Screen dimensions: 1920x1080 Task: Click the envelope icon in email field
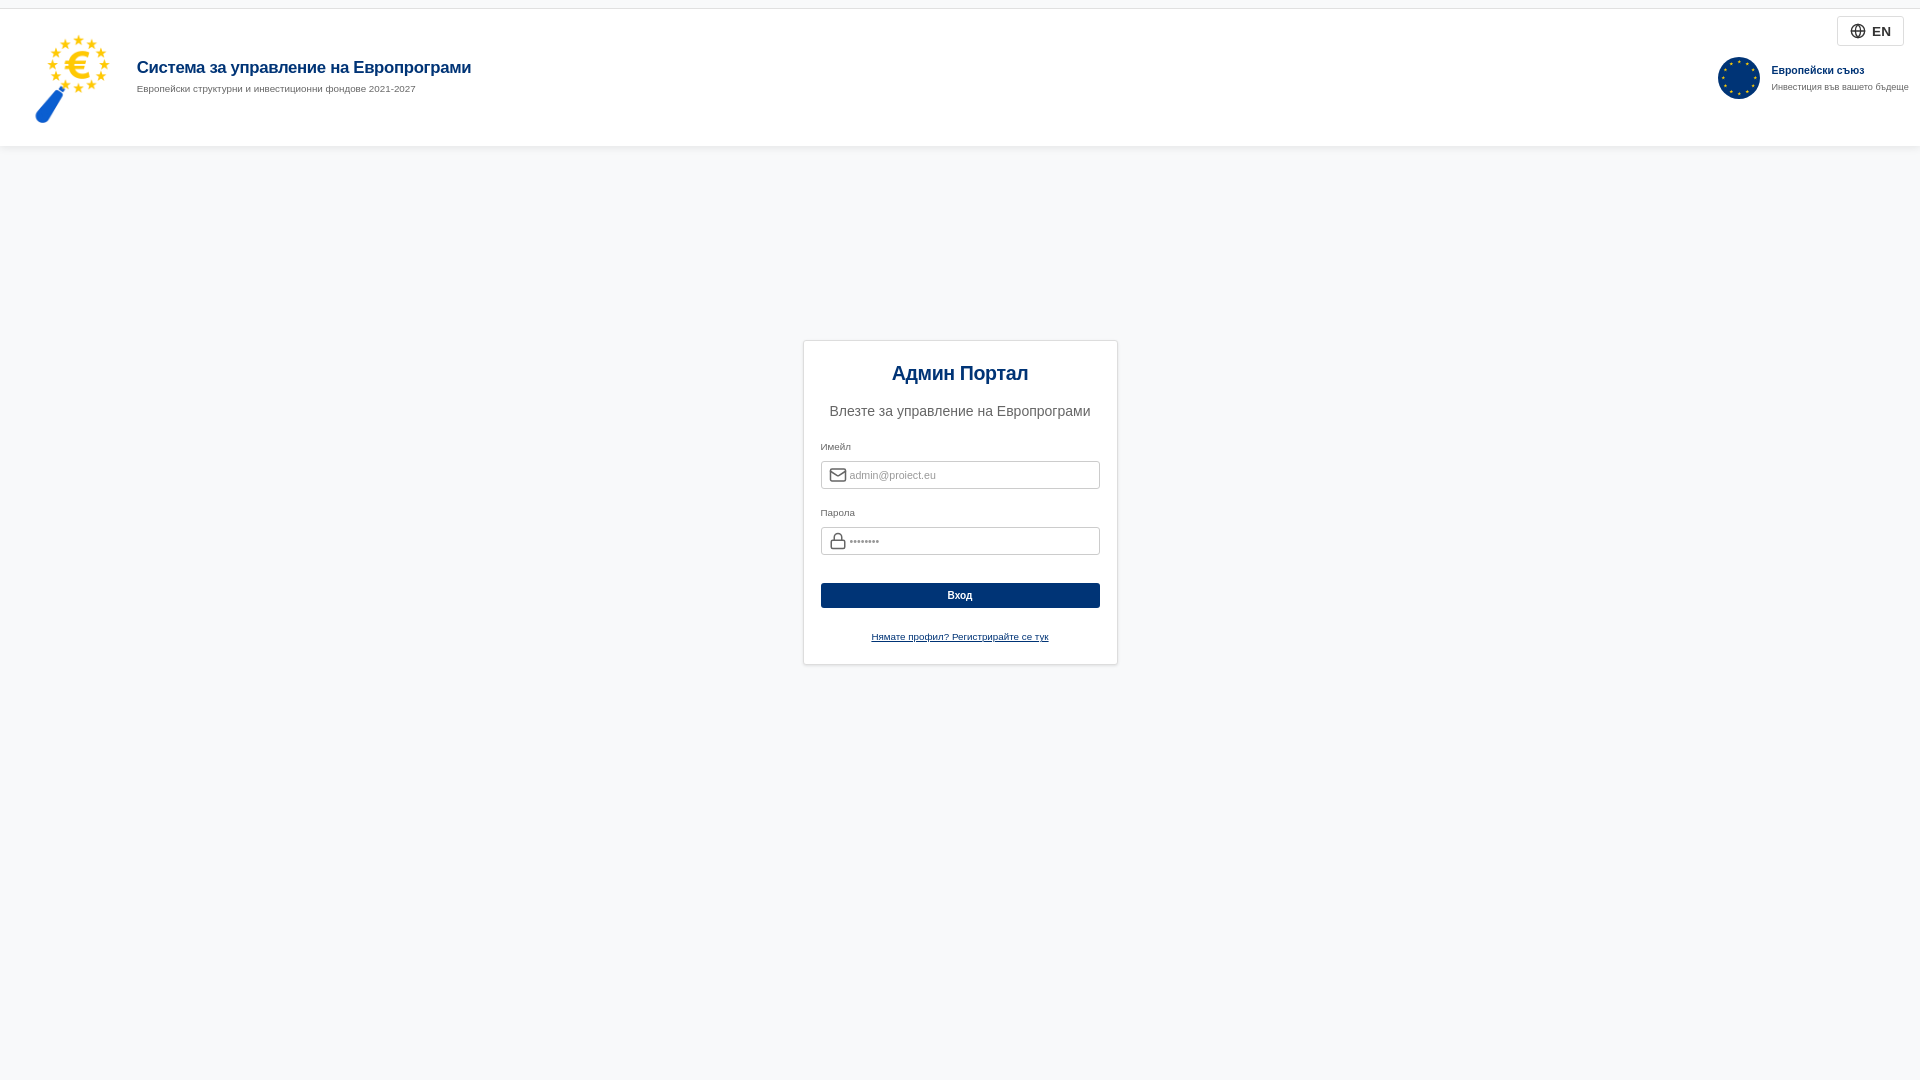click(x=838, y=475)
